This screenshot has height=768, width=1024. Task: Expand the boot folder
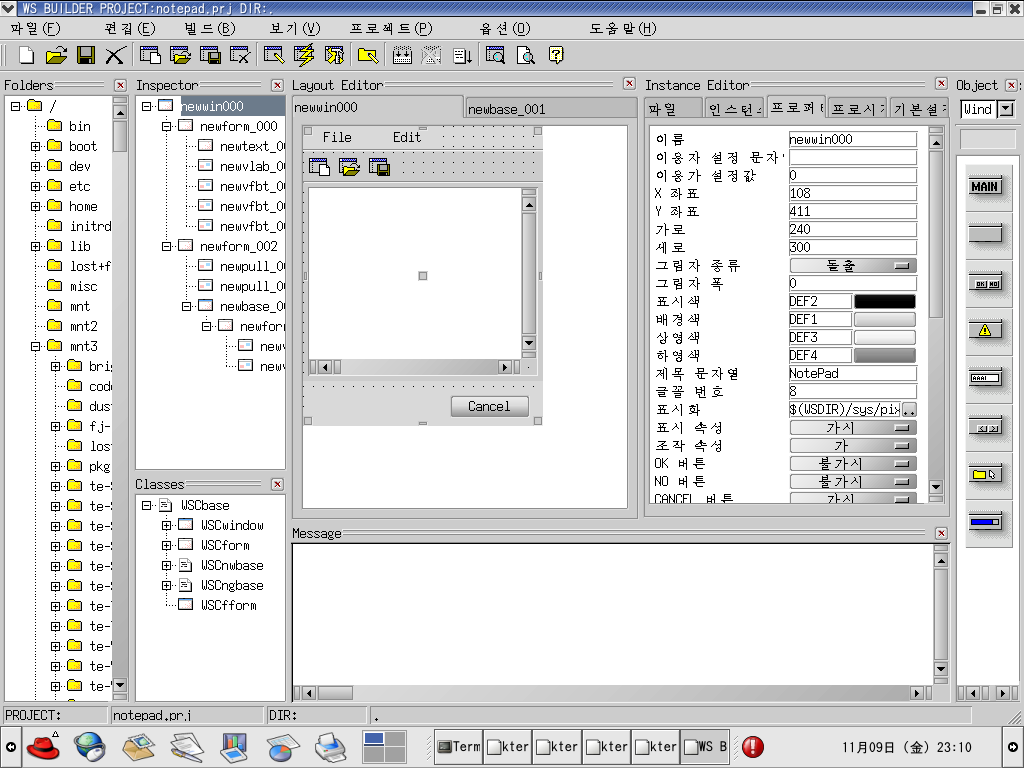click(x=35, y=146)
